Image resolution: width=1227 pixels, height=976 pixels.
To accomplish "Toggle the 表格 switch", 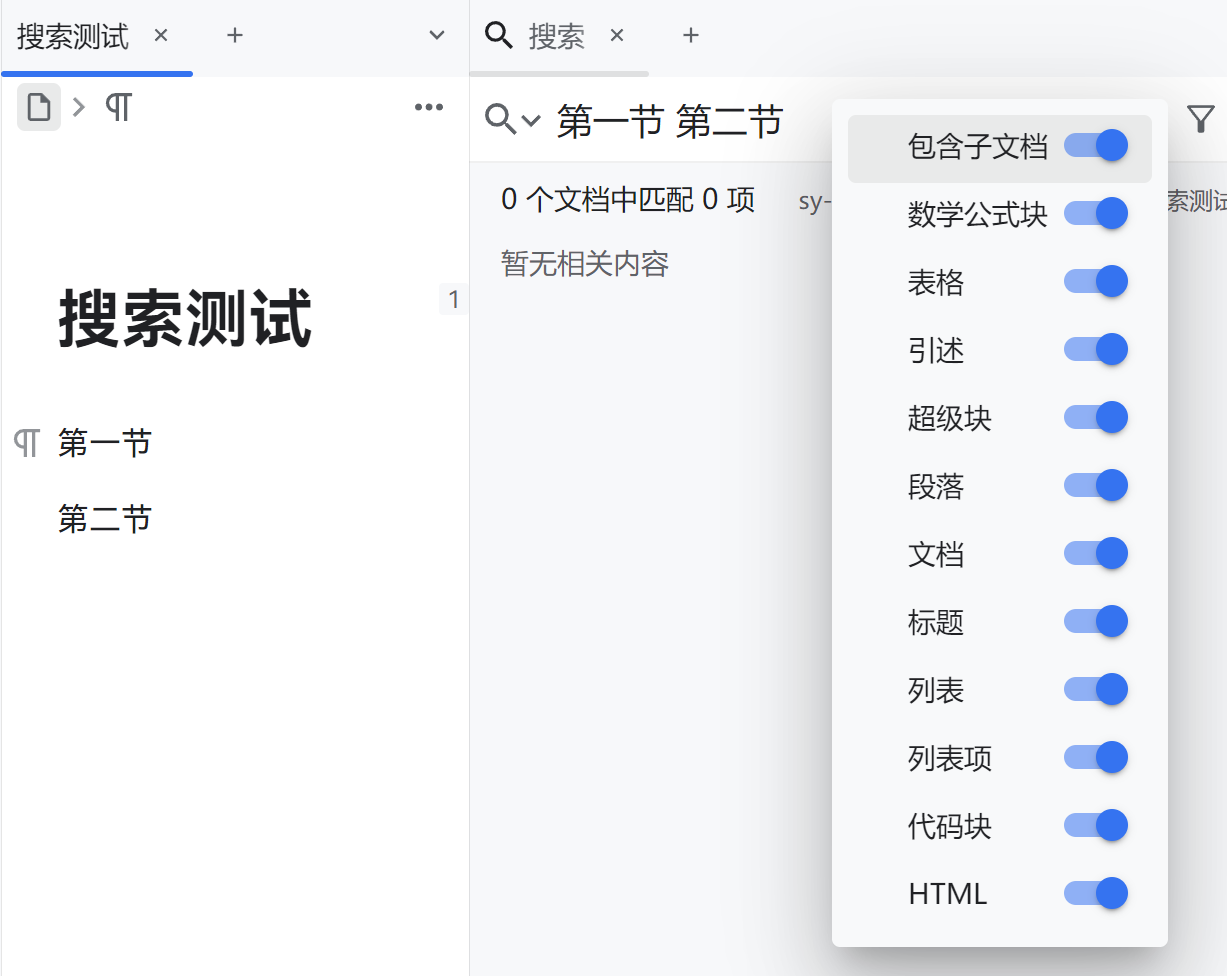I will 1096,281.
